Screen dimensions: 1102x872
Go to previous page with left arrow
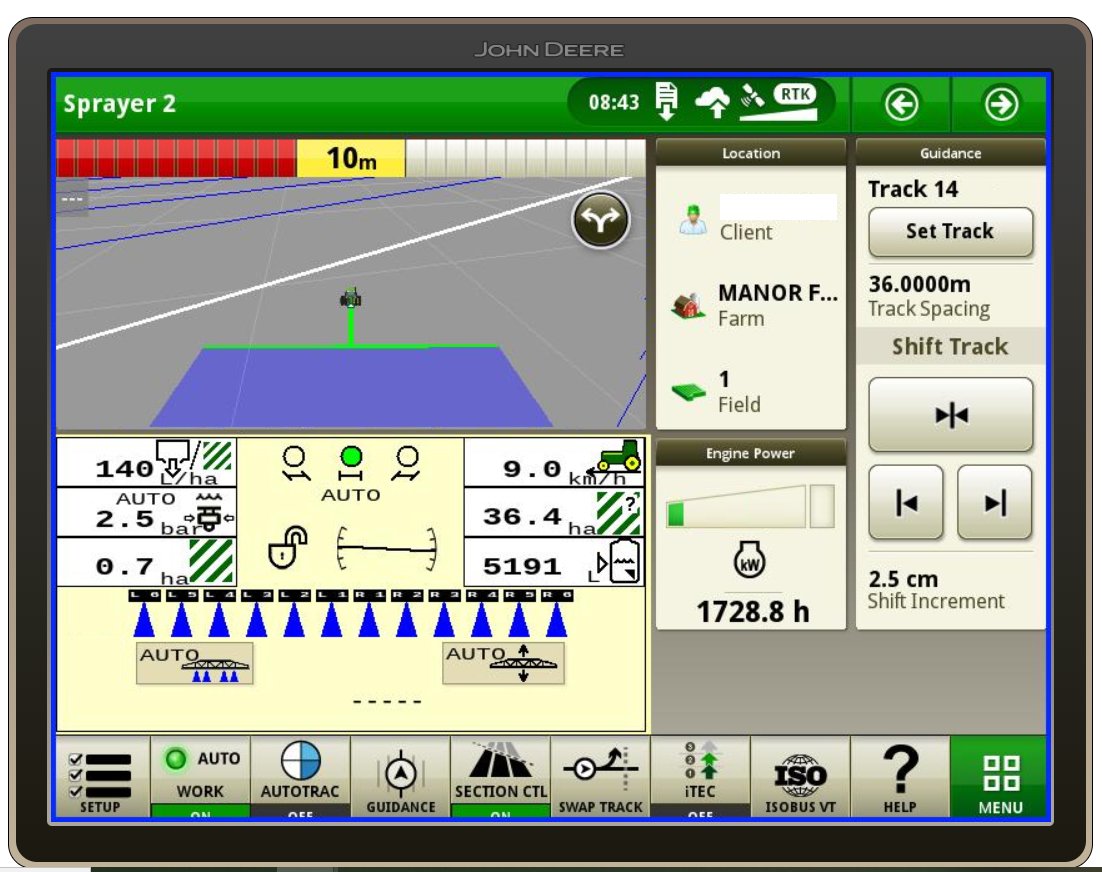(901, 104)
